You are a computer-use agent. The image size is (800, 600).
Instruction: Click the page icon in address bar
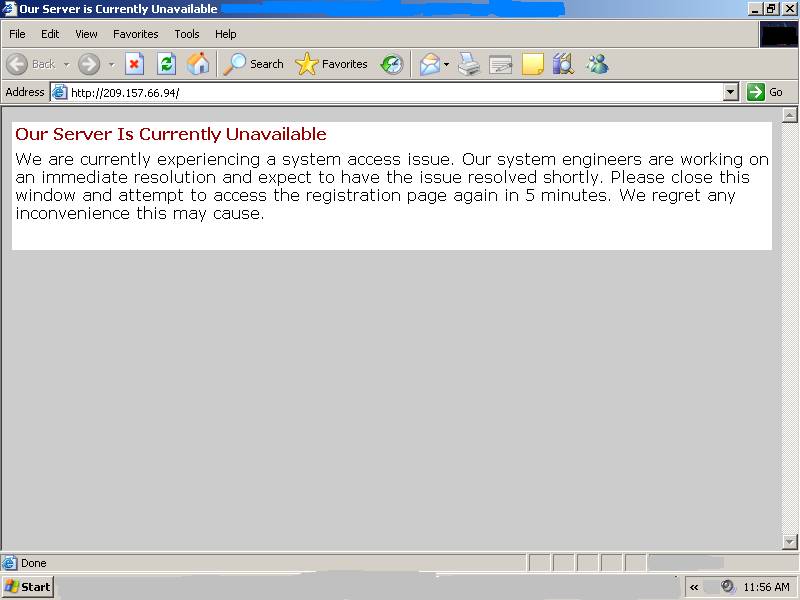[x=60, y=92]
